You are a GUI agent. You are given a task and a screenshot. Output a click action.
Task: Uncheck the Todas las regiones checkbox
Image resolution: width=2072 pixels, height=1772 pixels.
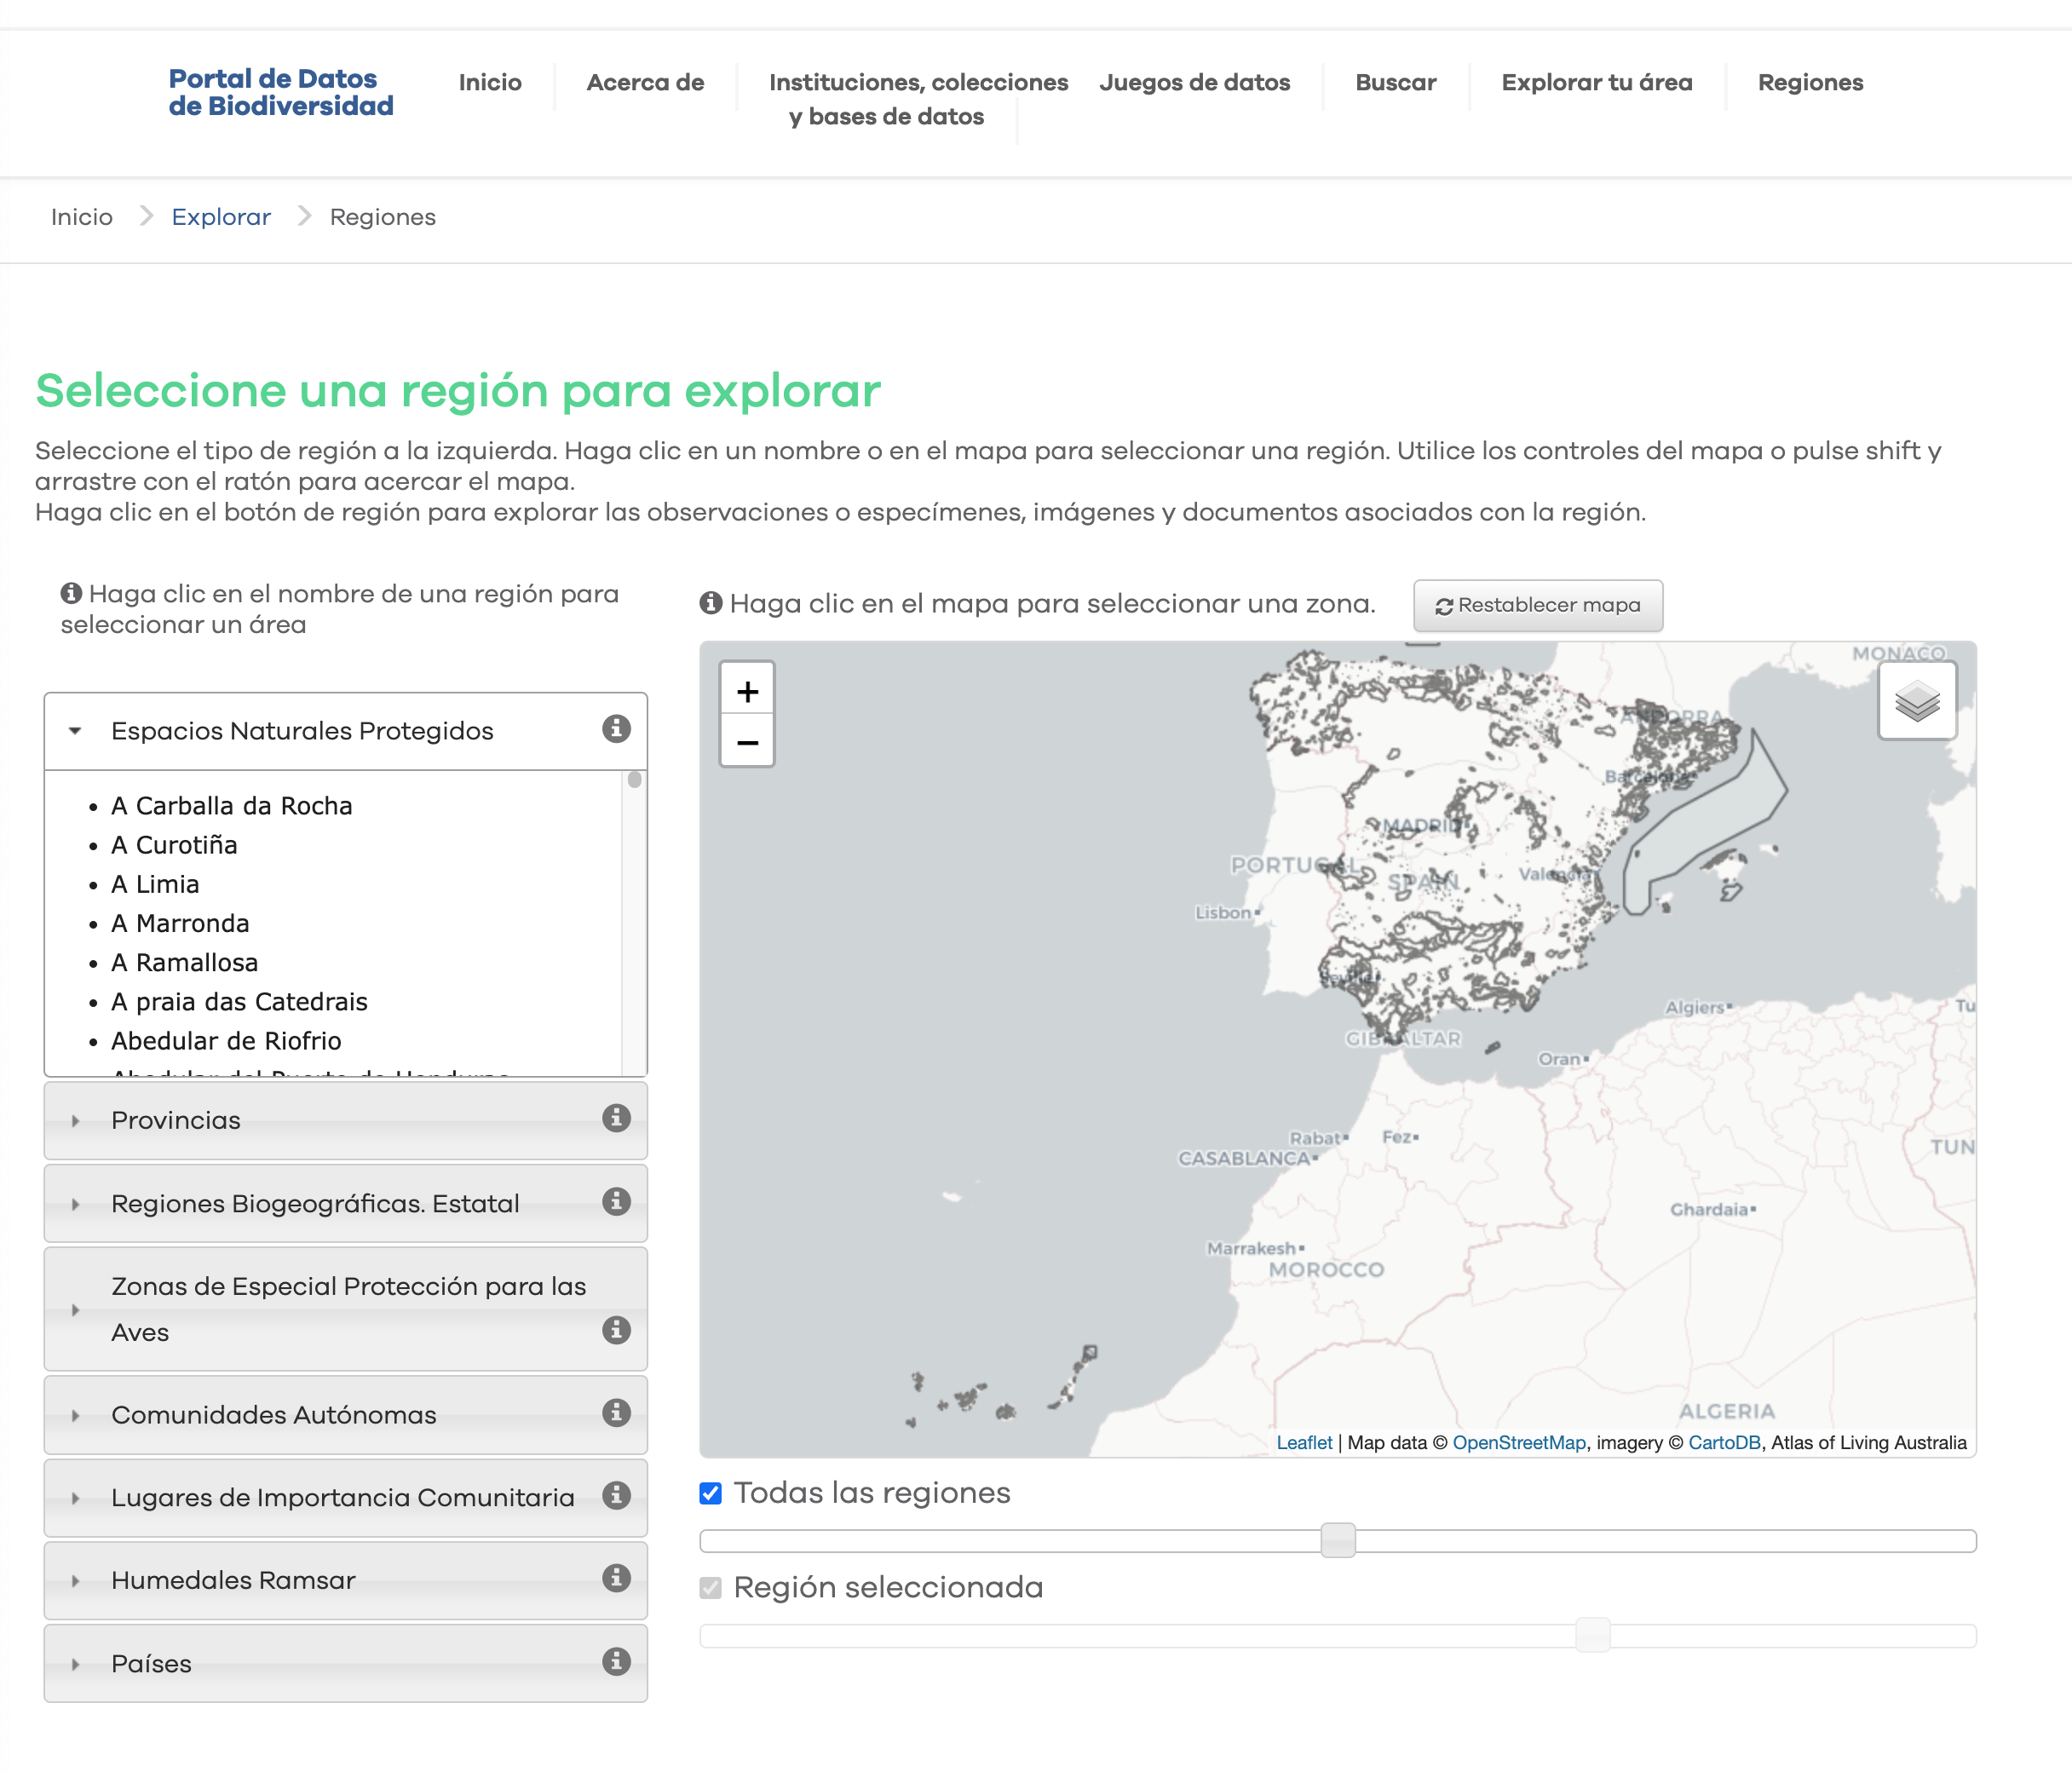[x=711, y=1493]
